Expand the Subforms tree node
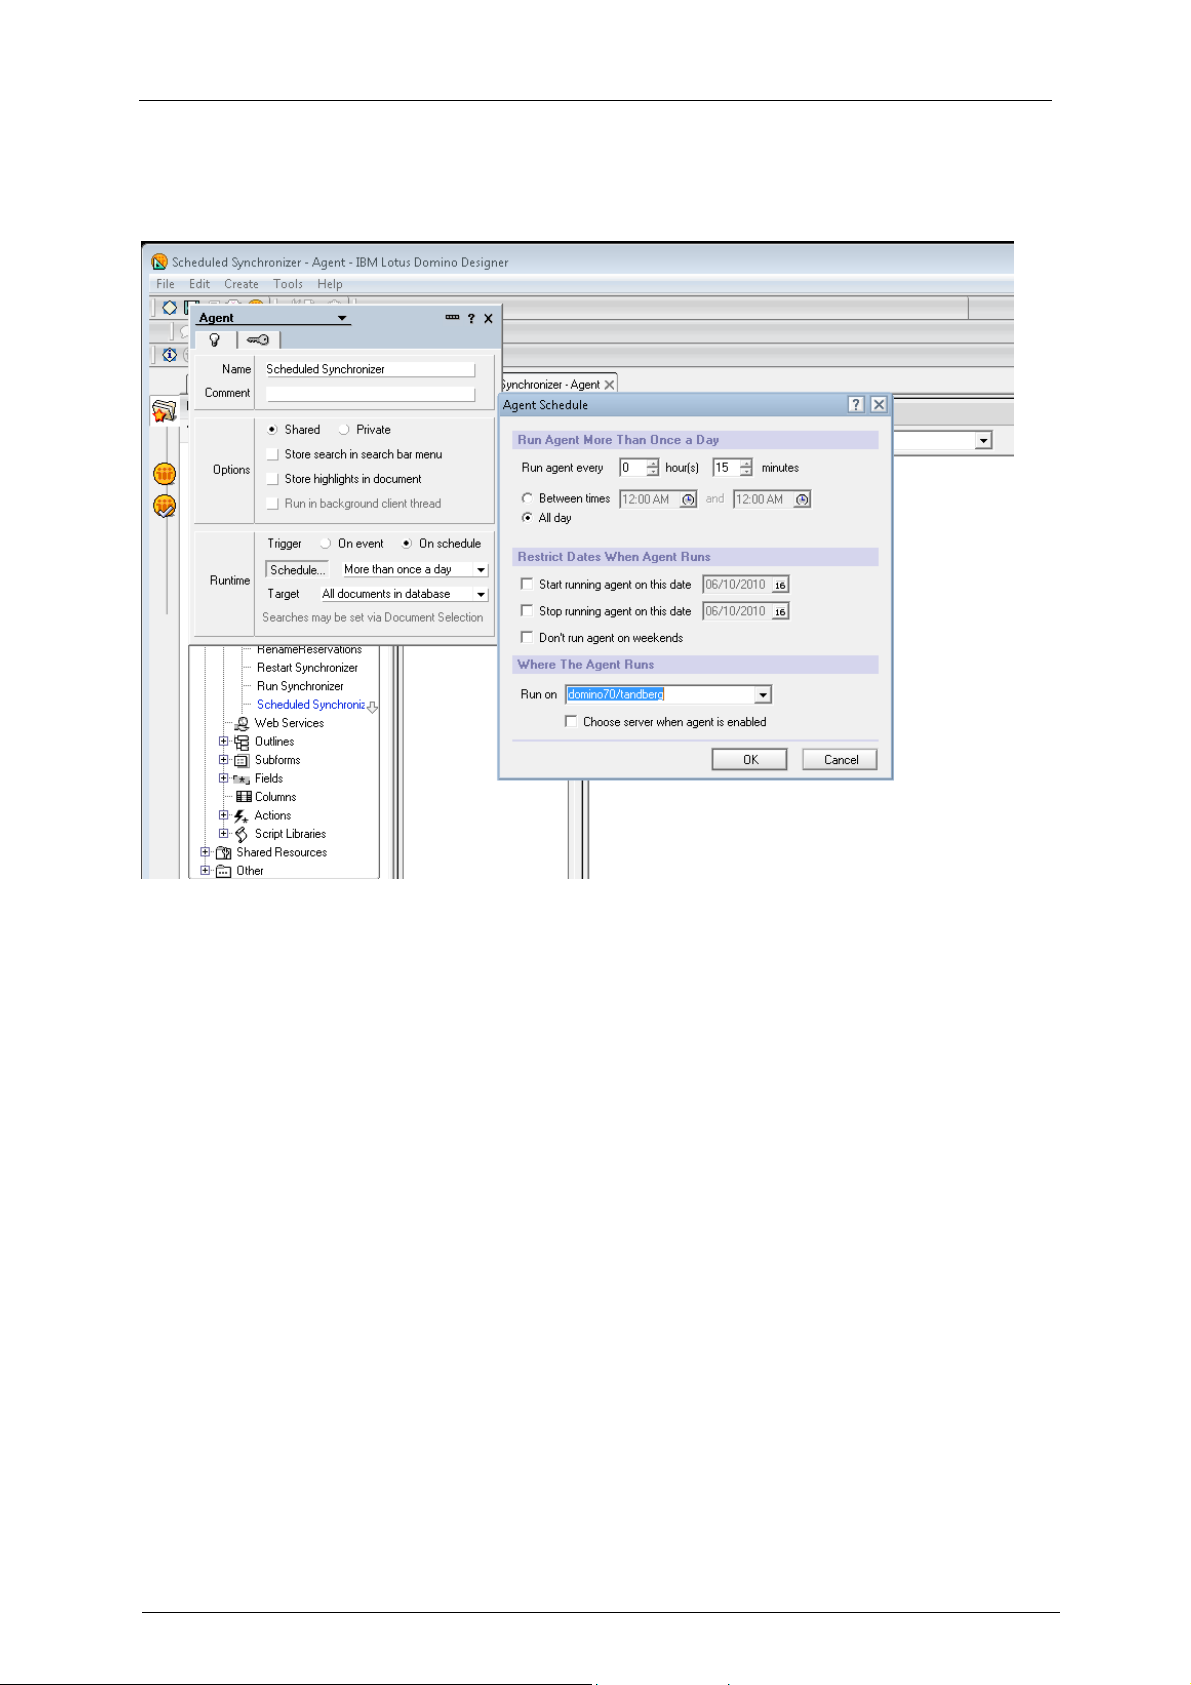The image size is (1191, 1685). point(224,760)
